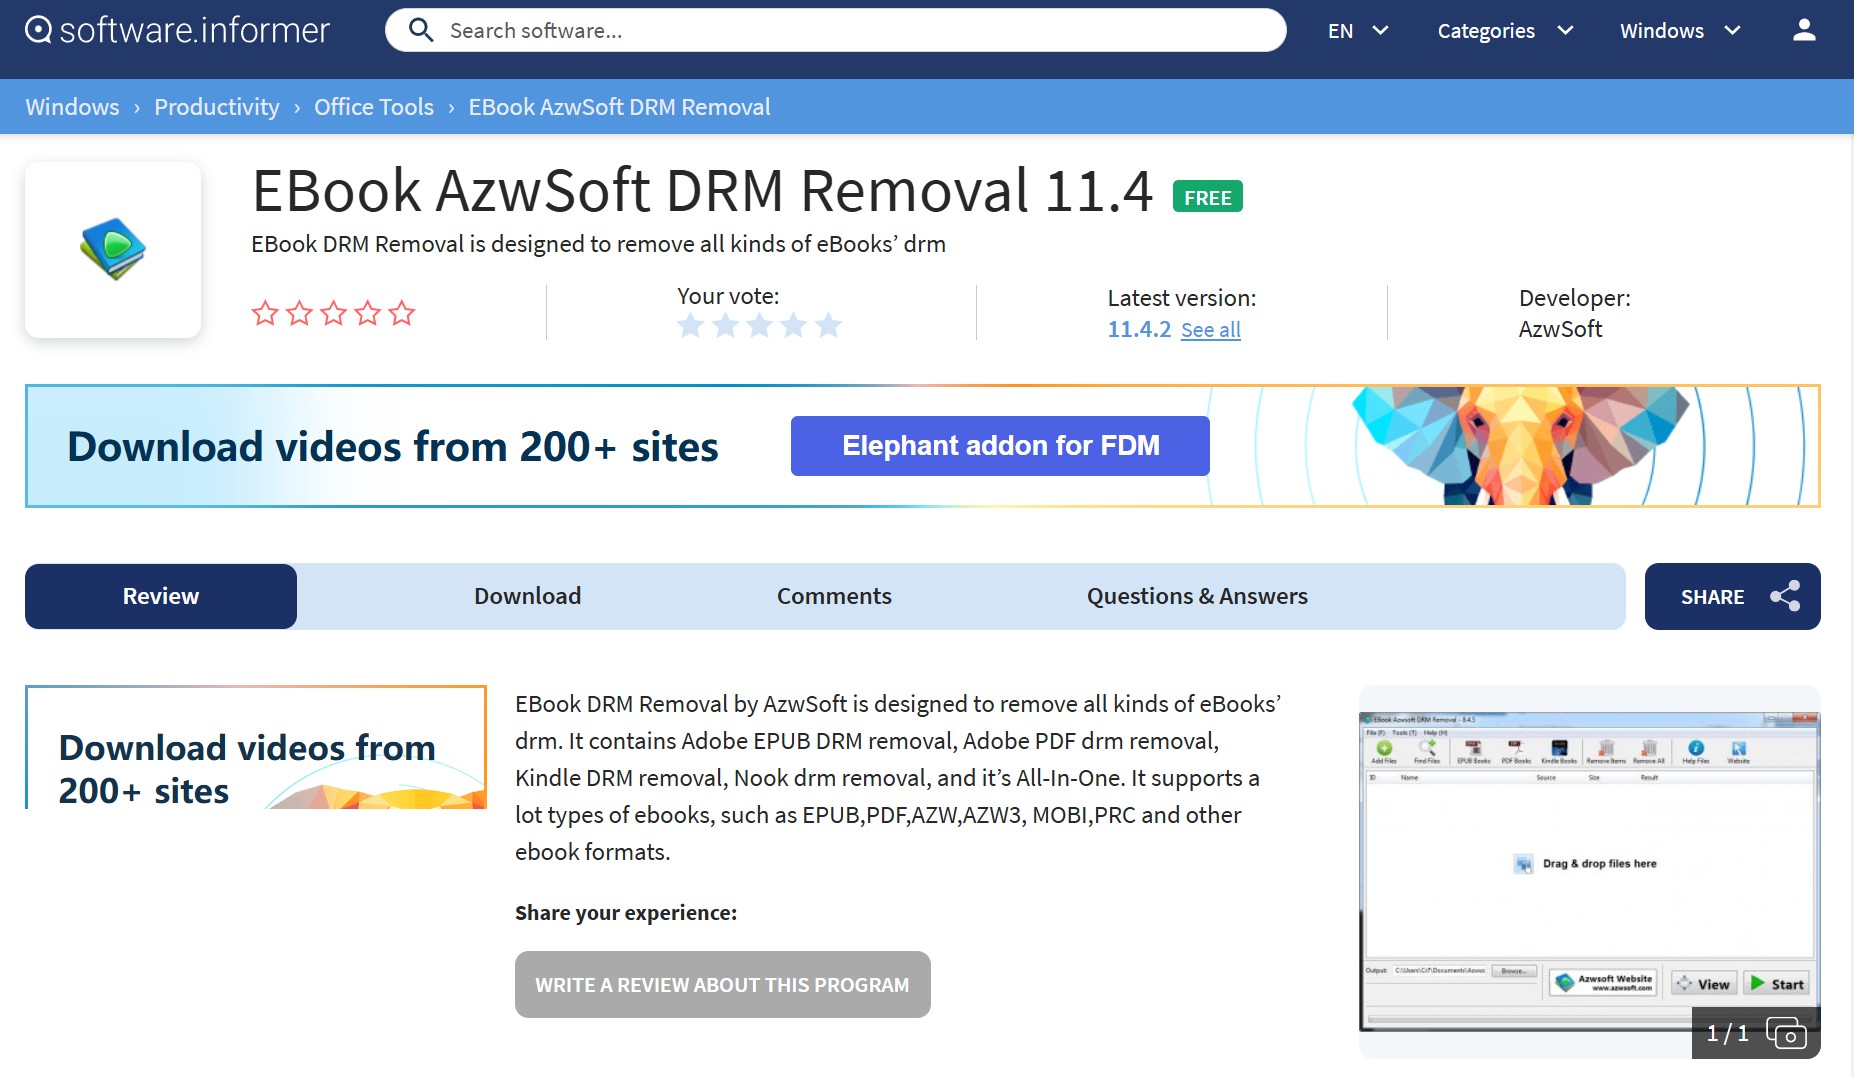Go to Windows breadcrumb

[x=72, y=107]
